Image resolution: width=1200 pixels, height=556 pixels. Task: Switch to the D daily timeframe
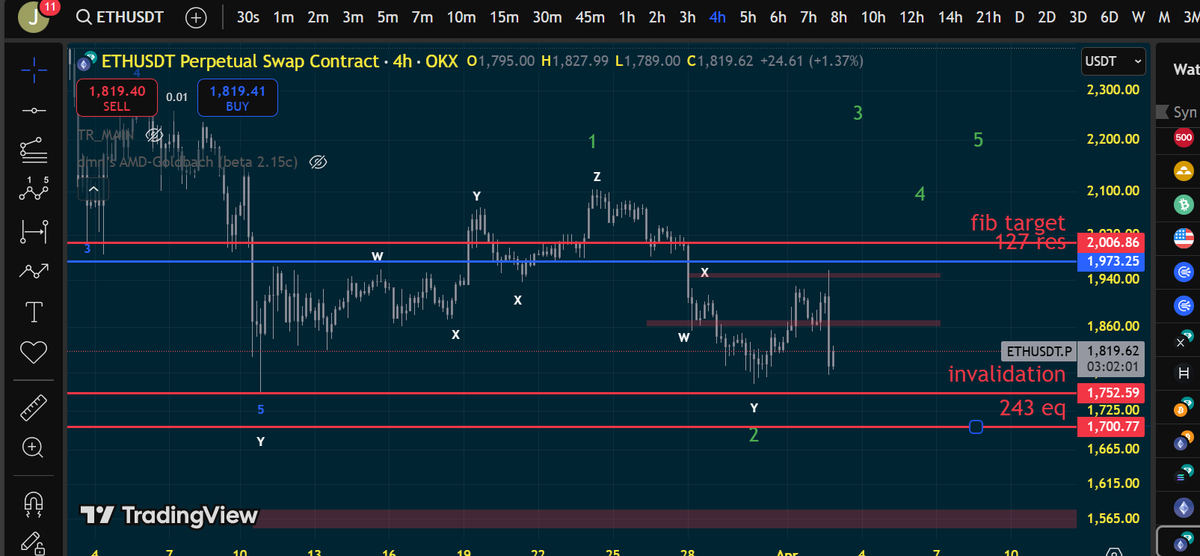pyautogui.click(x=1019, y=17)
